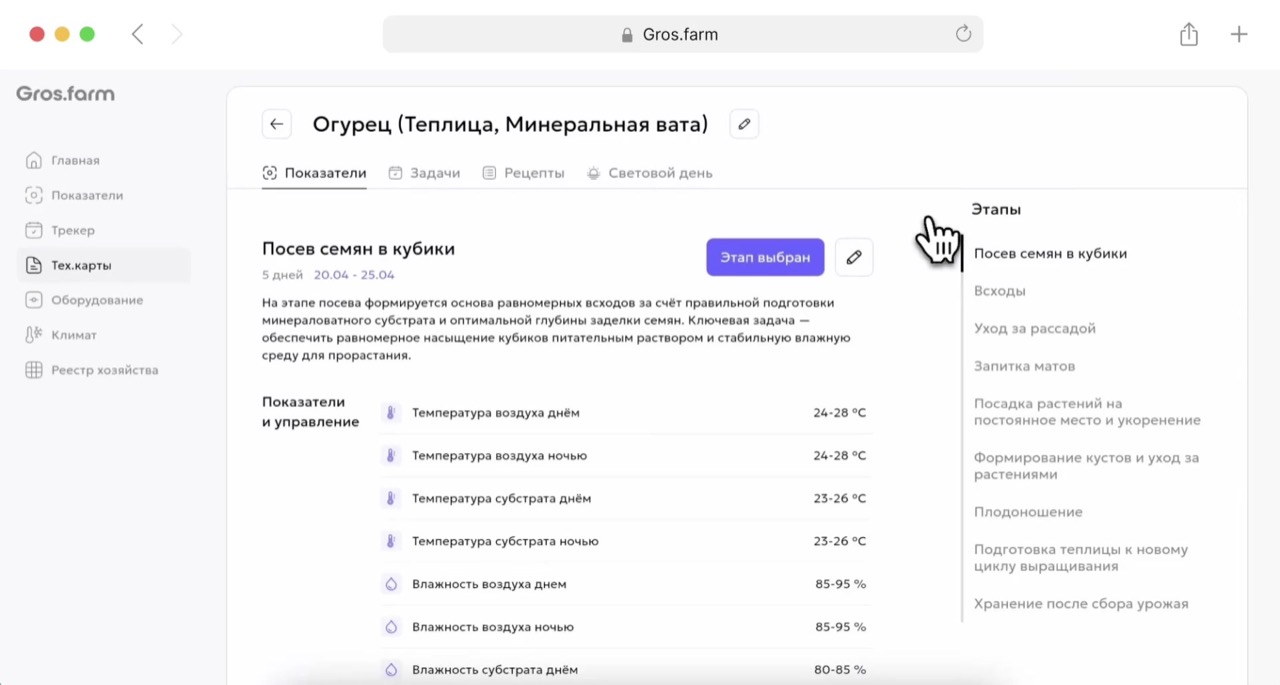
Task: Click browser forward arrow
Action: 177,34
